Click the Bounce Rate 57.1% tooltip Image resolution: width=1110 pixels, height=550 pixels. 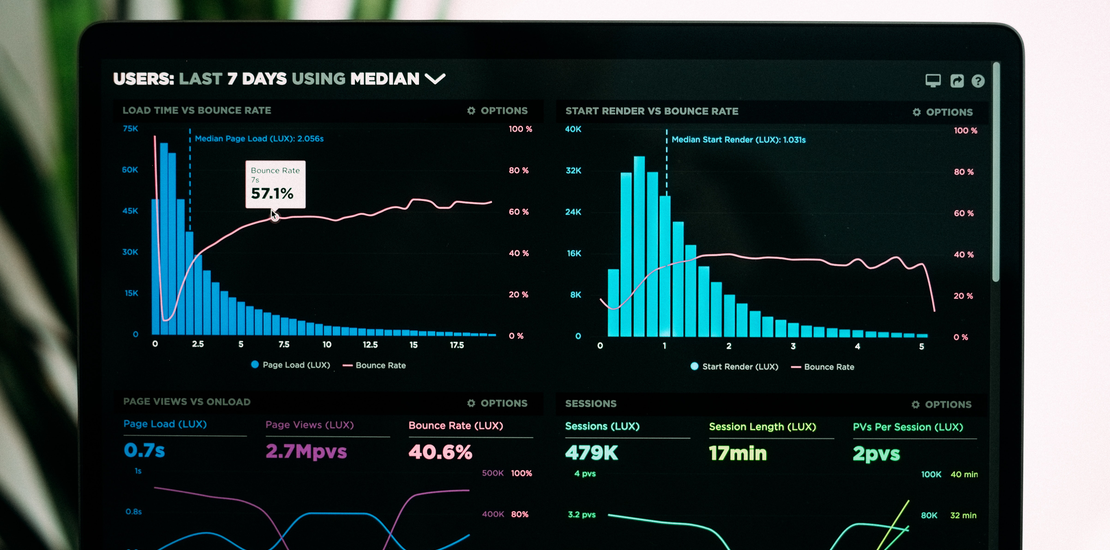coord(275,184)
